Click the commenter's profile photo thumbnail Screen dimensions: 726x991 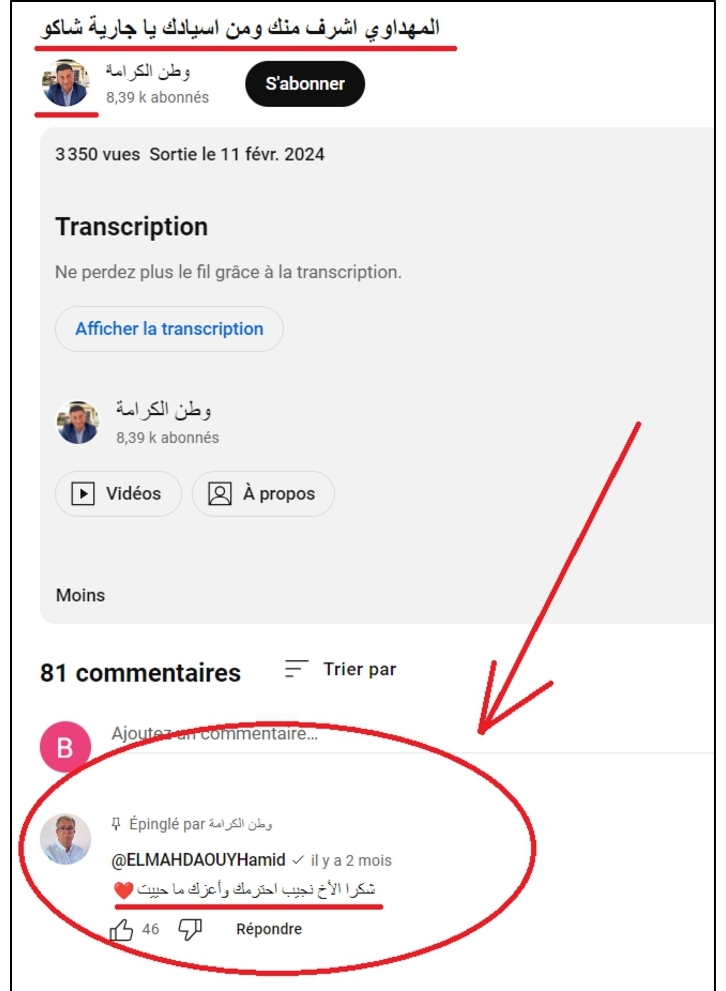[x=66, y=839]
